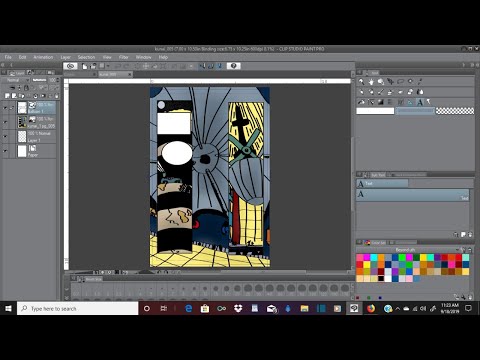Click the Save icon in command bar
Image resolution: width=480 pixels, height=360 pixels.
[102, 66]
